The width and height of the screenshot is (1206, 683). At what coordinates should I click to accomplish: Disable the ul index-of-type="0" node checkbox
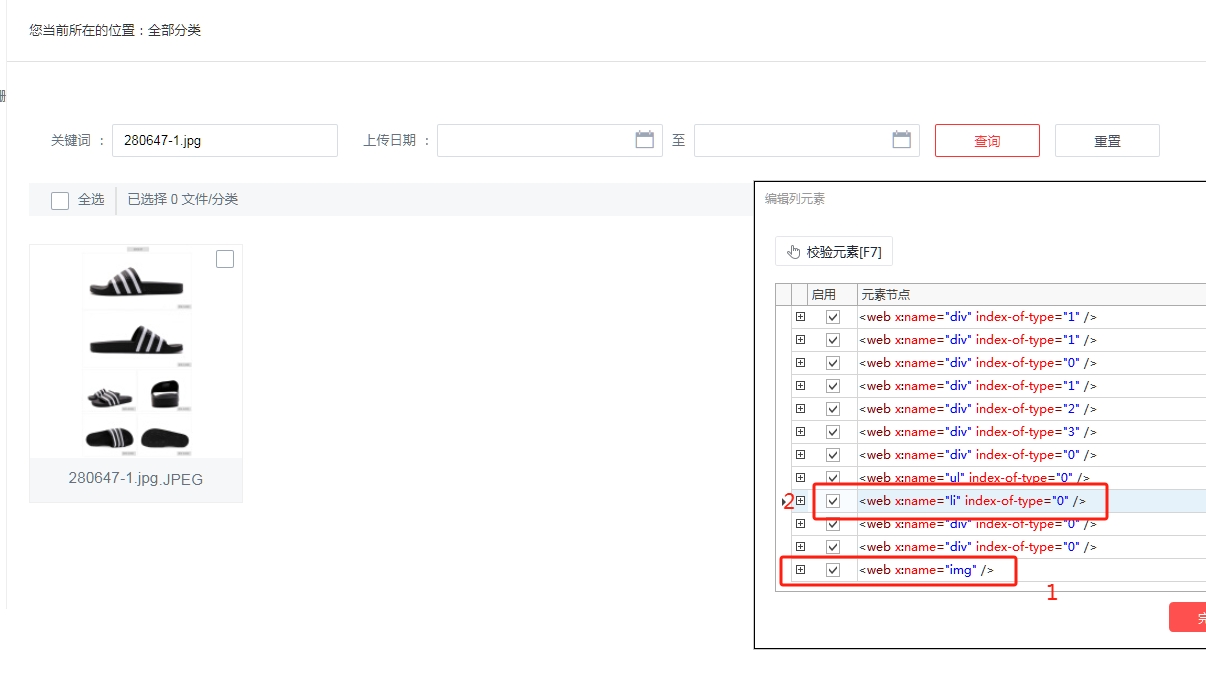(833, 478)
